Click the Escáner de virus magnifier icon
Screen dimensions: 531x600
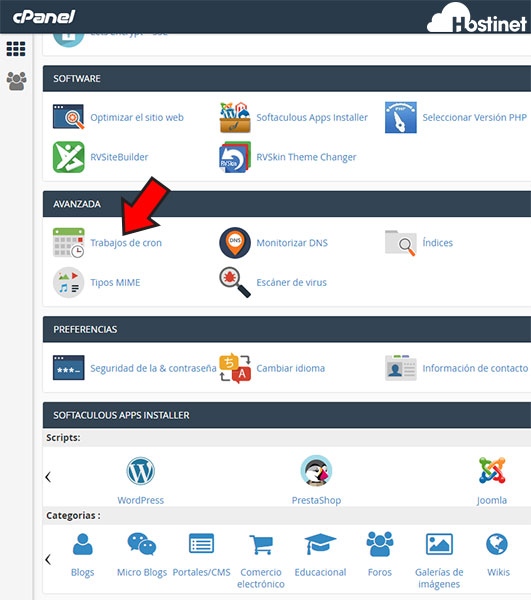(235, 282)
